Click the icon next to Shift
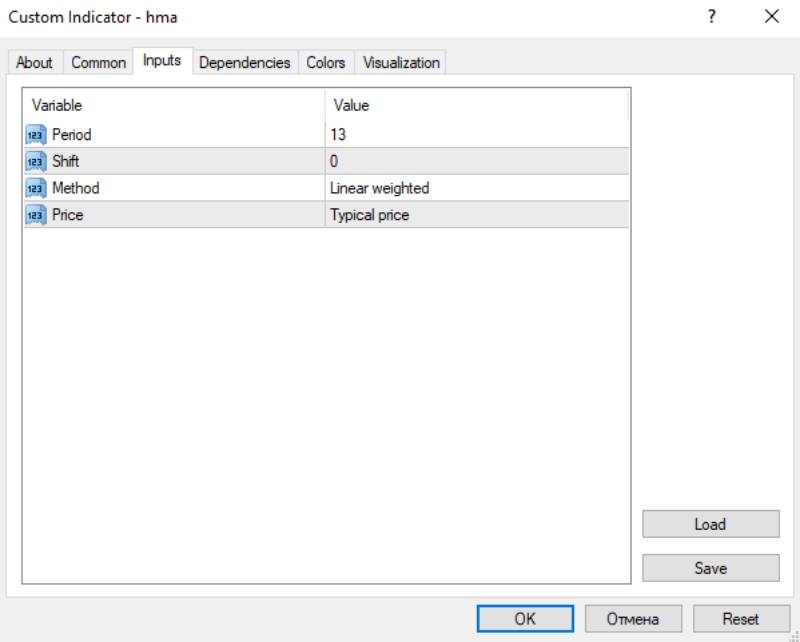This screenshot has width=800, height=642. pyautogui.click(x=35, y=161)
